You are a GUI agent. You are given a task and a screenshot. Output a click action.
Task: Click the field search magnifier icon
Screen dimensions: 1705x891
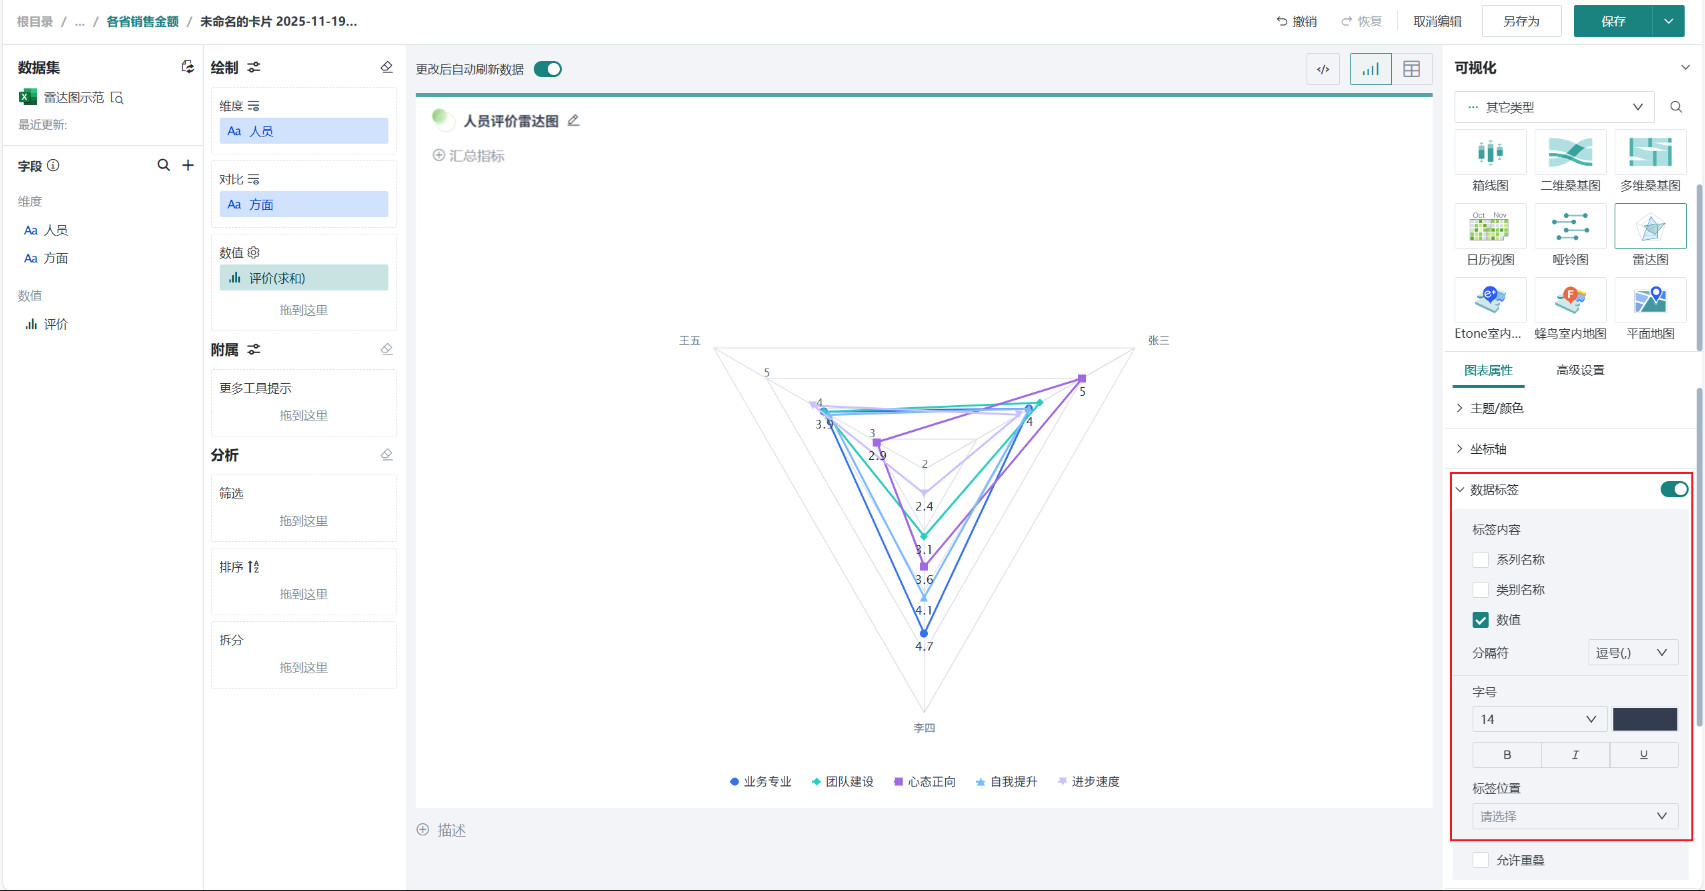tap(163, 166)
